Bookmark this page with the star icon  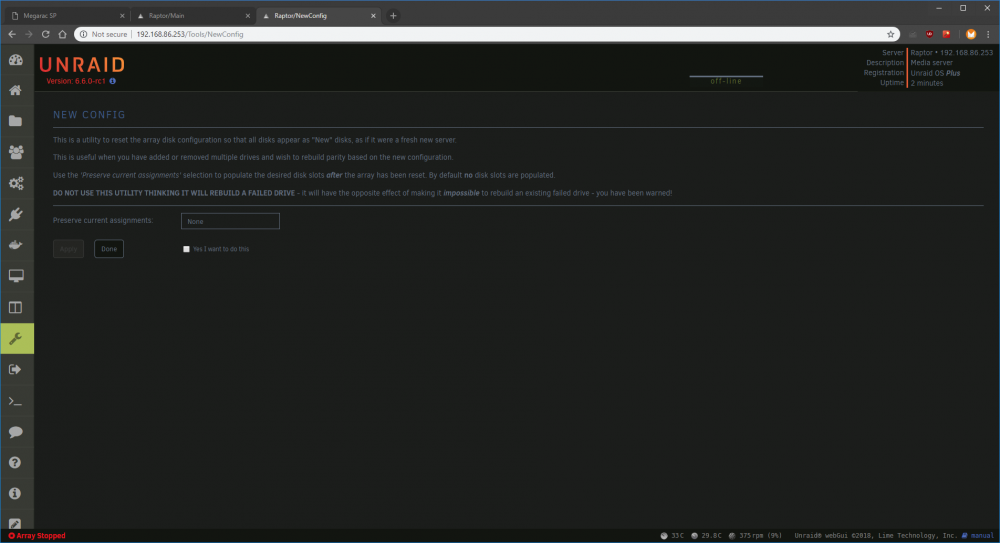click(x=890, y=34)
